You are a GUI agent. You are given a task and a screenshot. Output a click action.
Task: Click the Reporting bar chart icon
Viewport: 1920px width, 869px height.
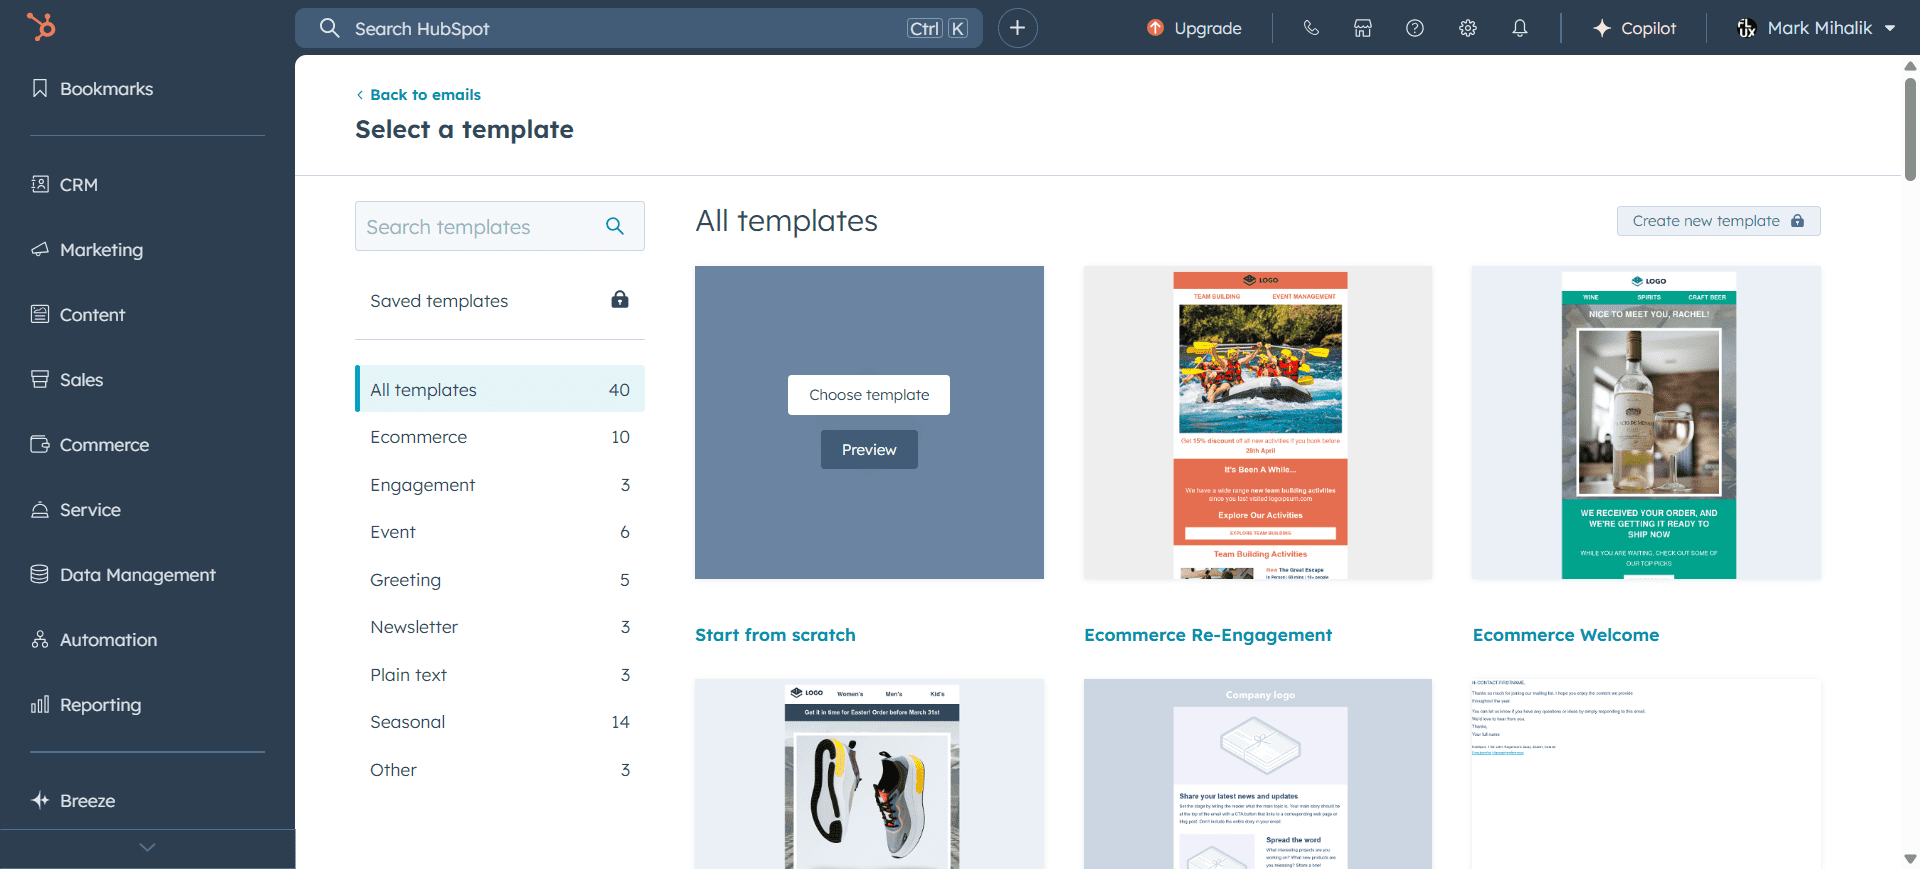point(40,704)
